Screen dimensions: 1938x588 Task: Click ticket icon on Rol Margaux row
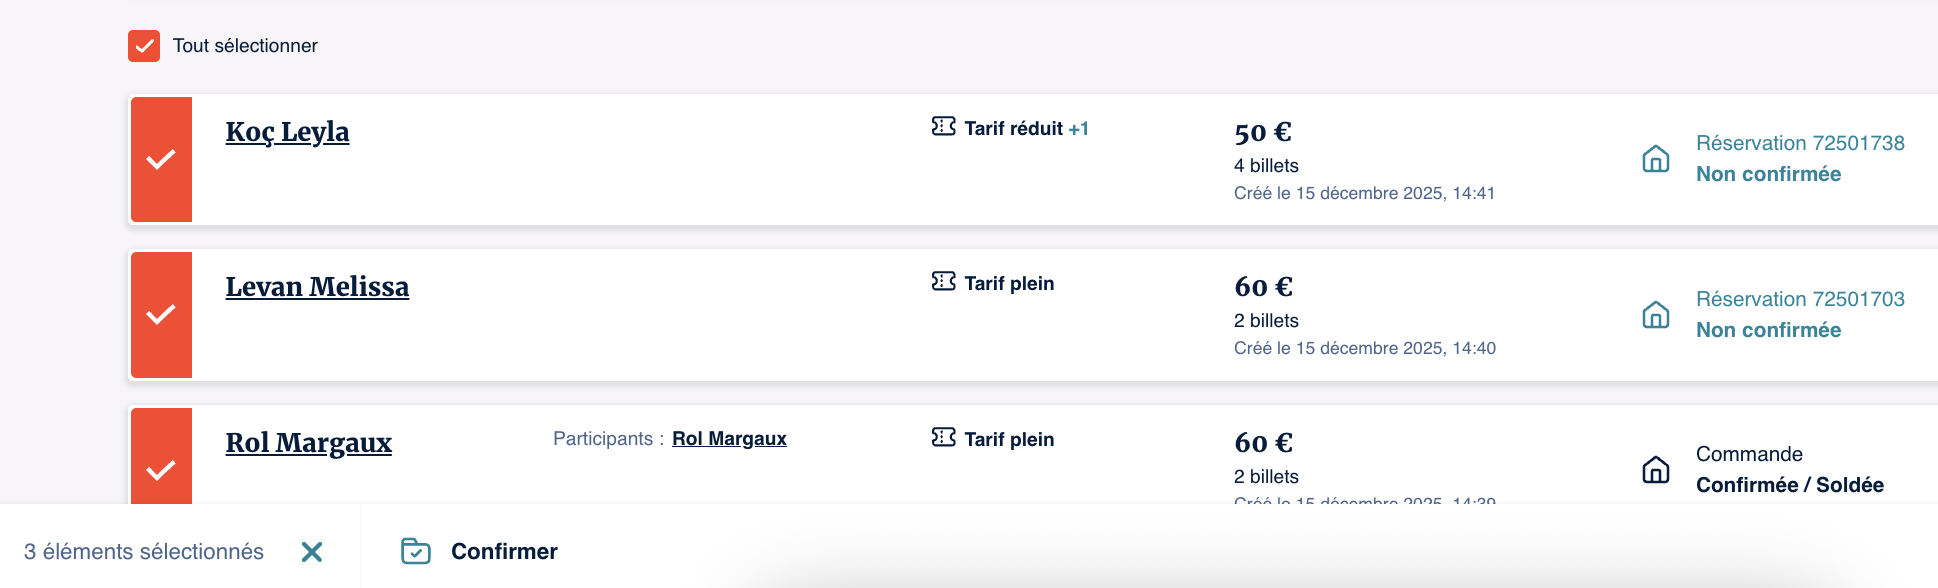[x=943, y=438]
